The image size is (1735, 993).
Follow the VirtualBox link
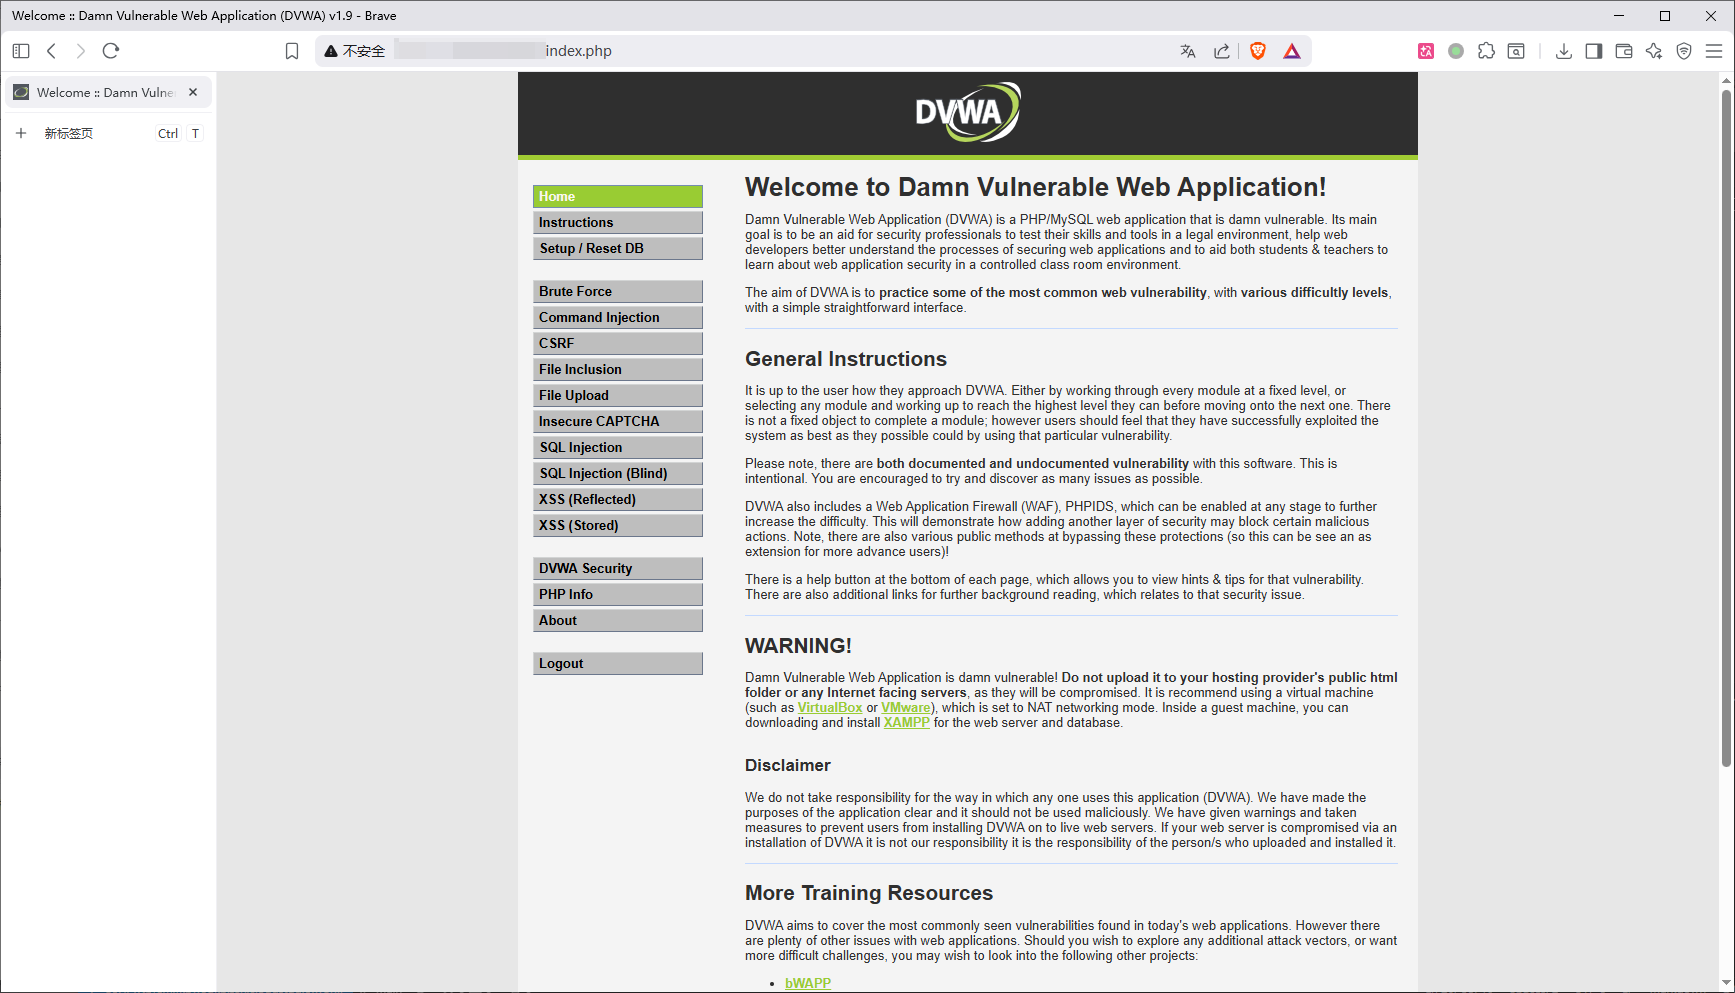(830, 708)
